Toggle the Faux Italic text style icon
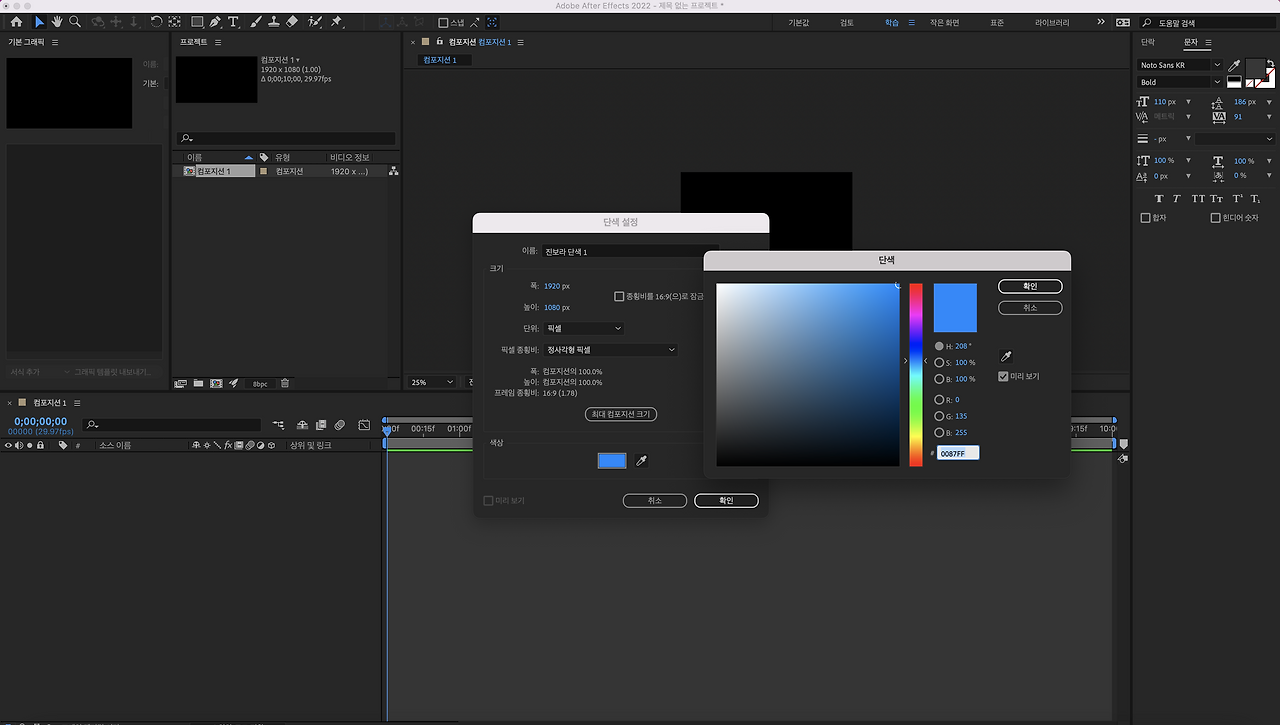Image resolution: width=1280 pixels, height=725 pixels. (x=1177, y=199)
